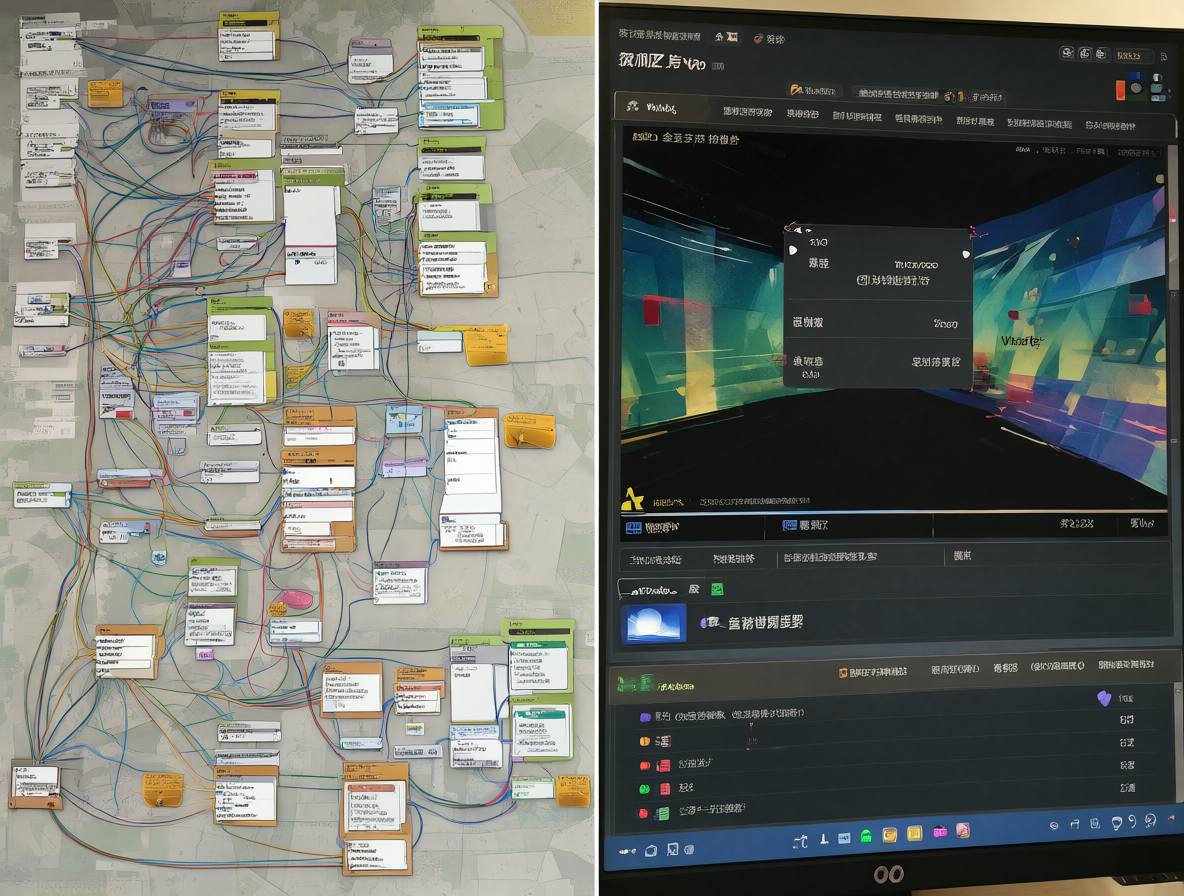Open the magenta app icon on the taskbar

coord(939,832)
